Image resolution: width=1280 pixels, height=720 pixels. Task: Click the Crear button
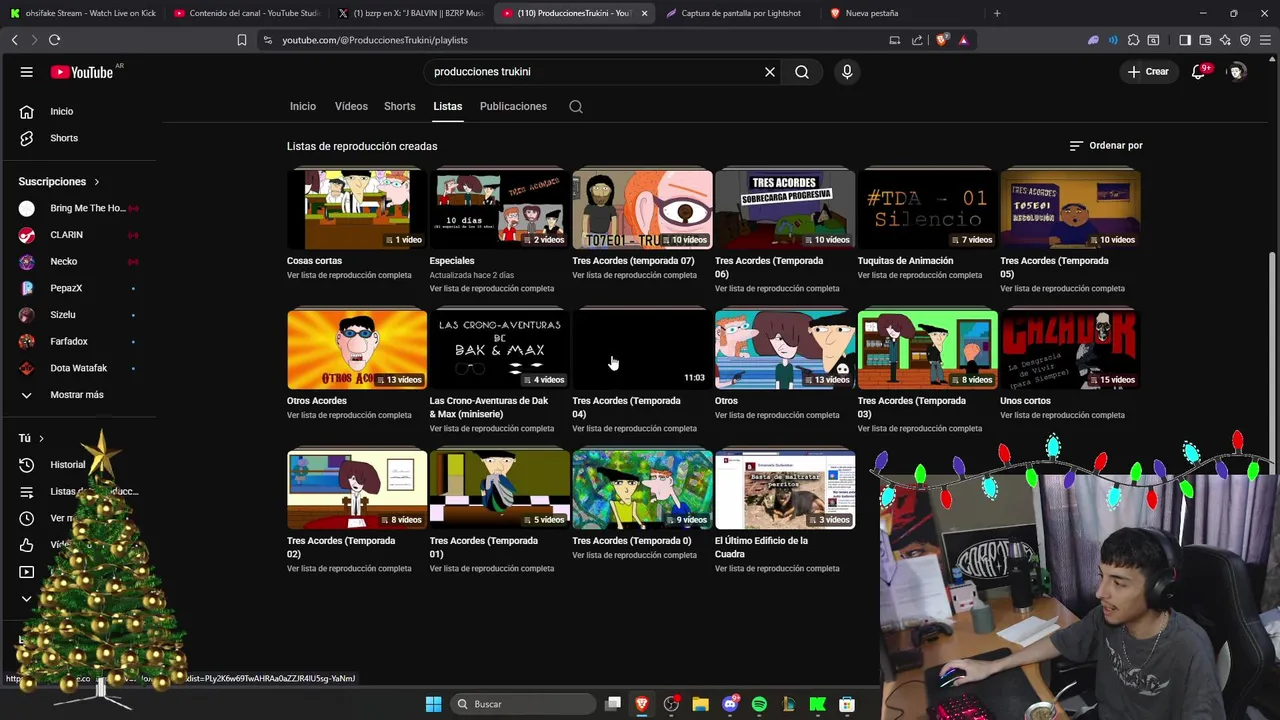(1148, 72)
